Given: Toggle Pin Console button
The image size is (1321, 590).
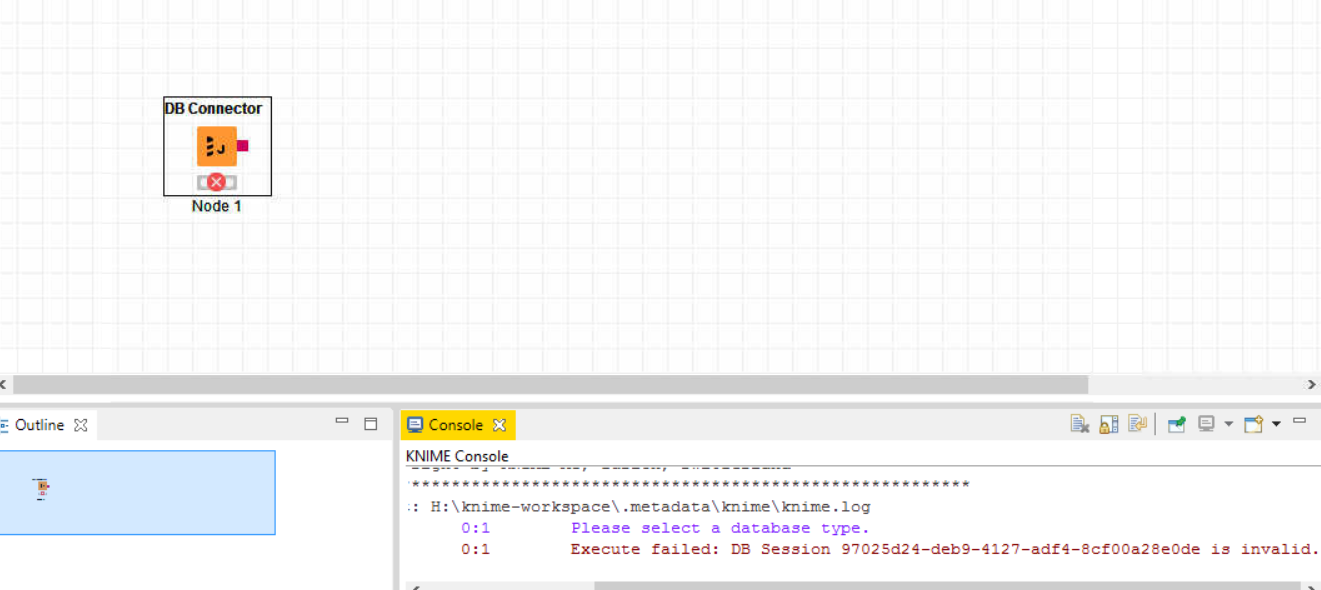Looking at the screenshot, I should pos(1177,424).
